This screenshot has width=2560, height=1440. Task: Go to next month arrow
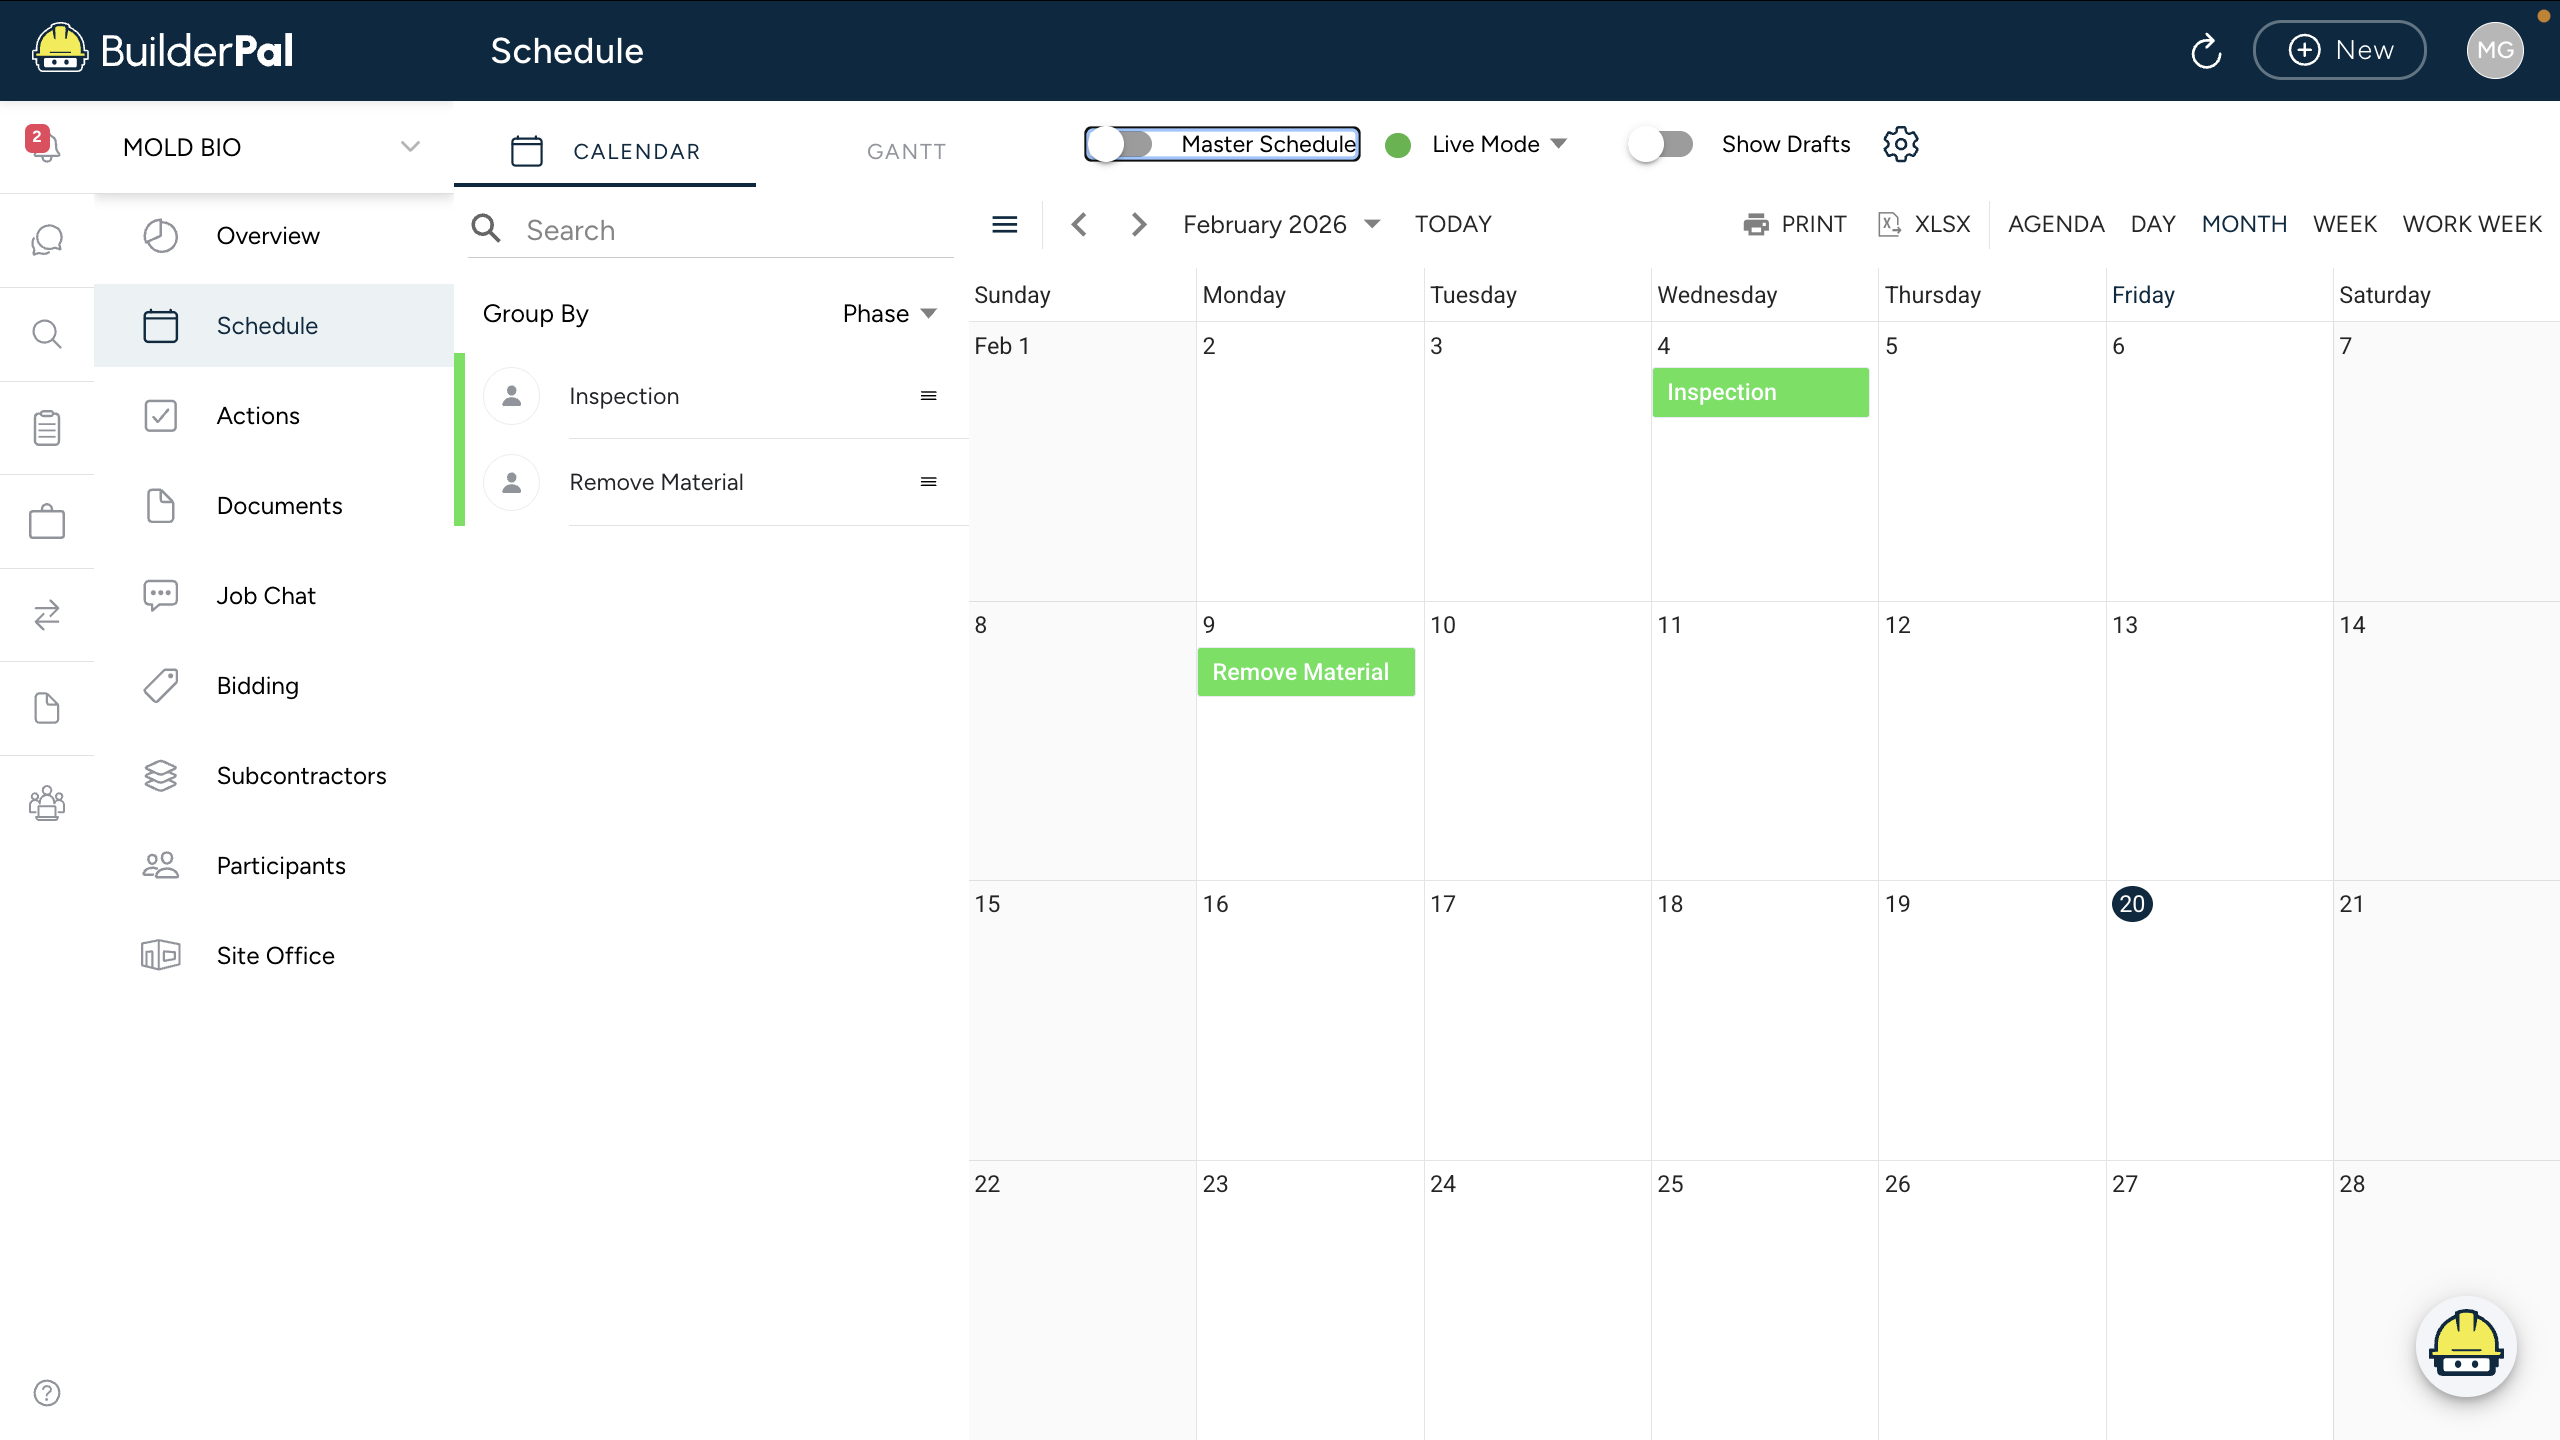(x=1138, y=224)
